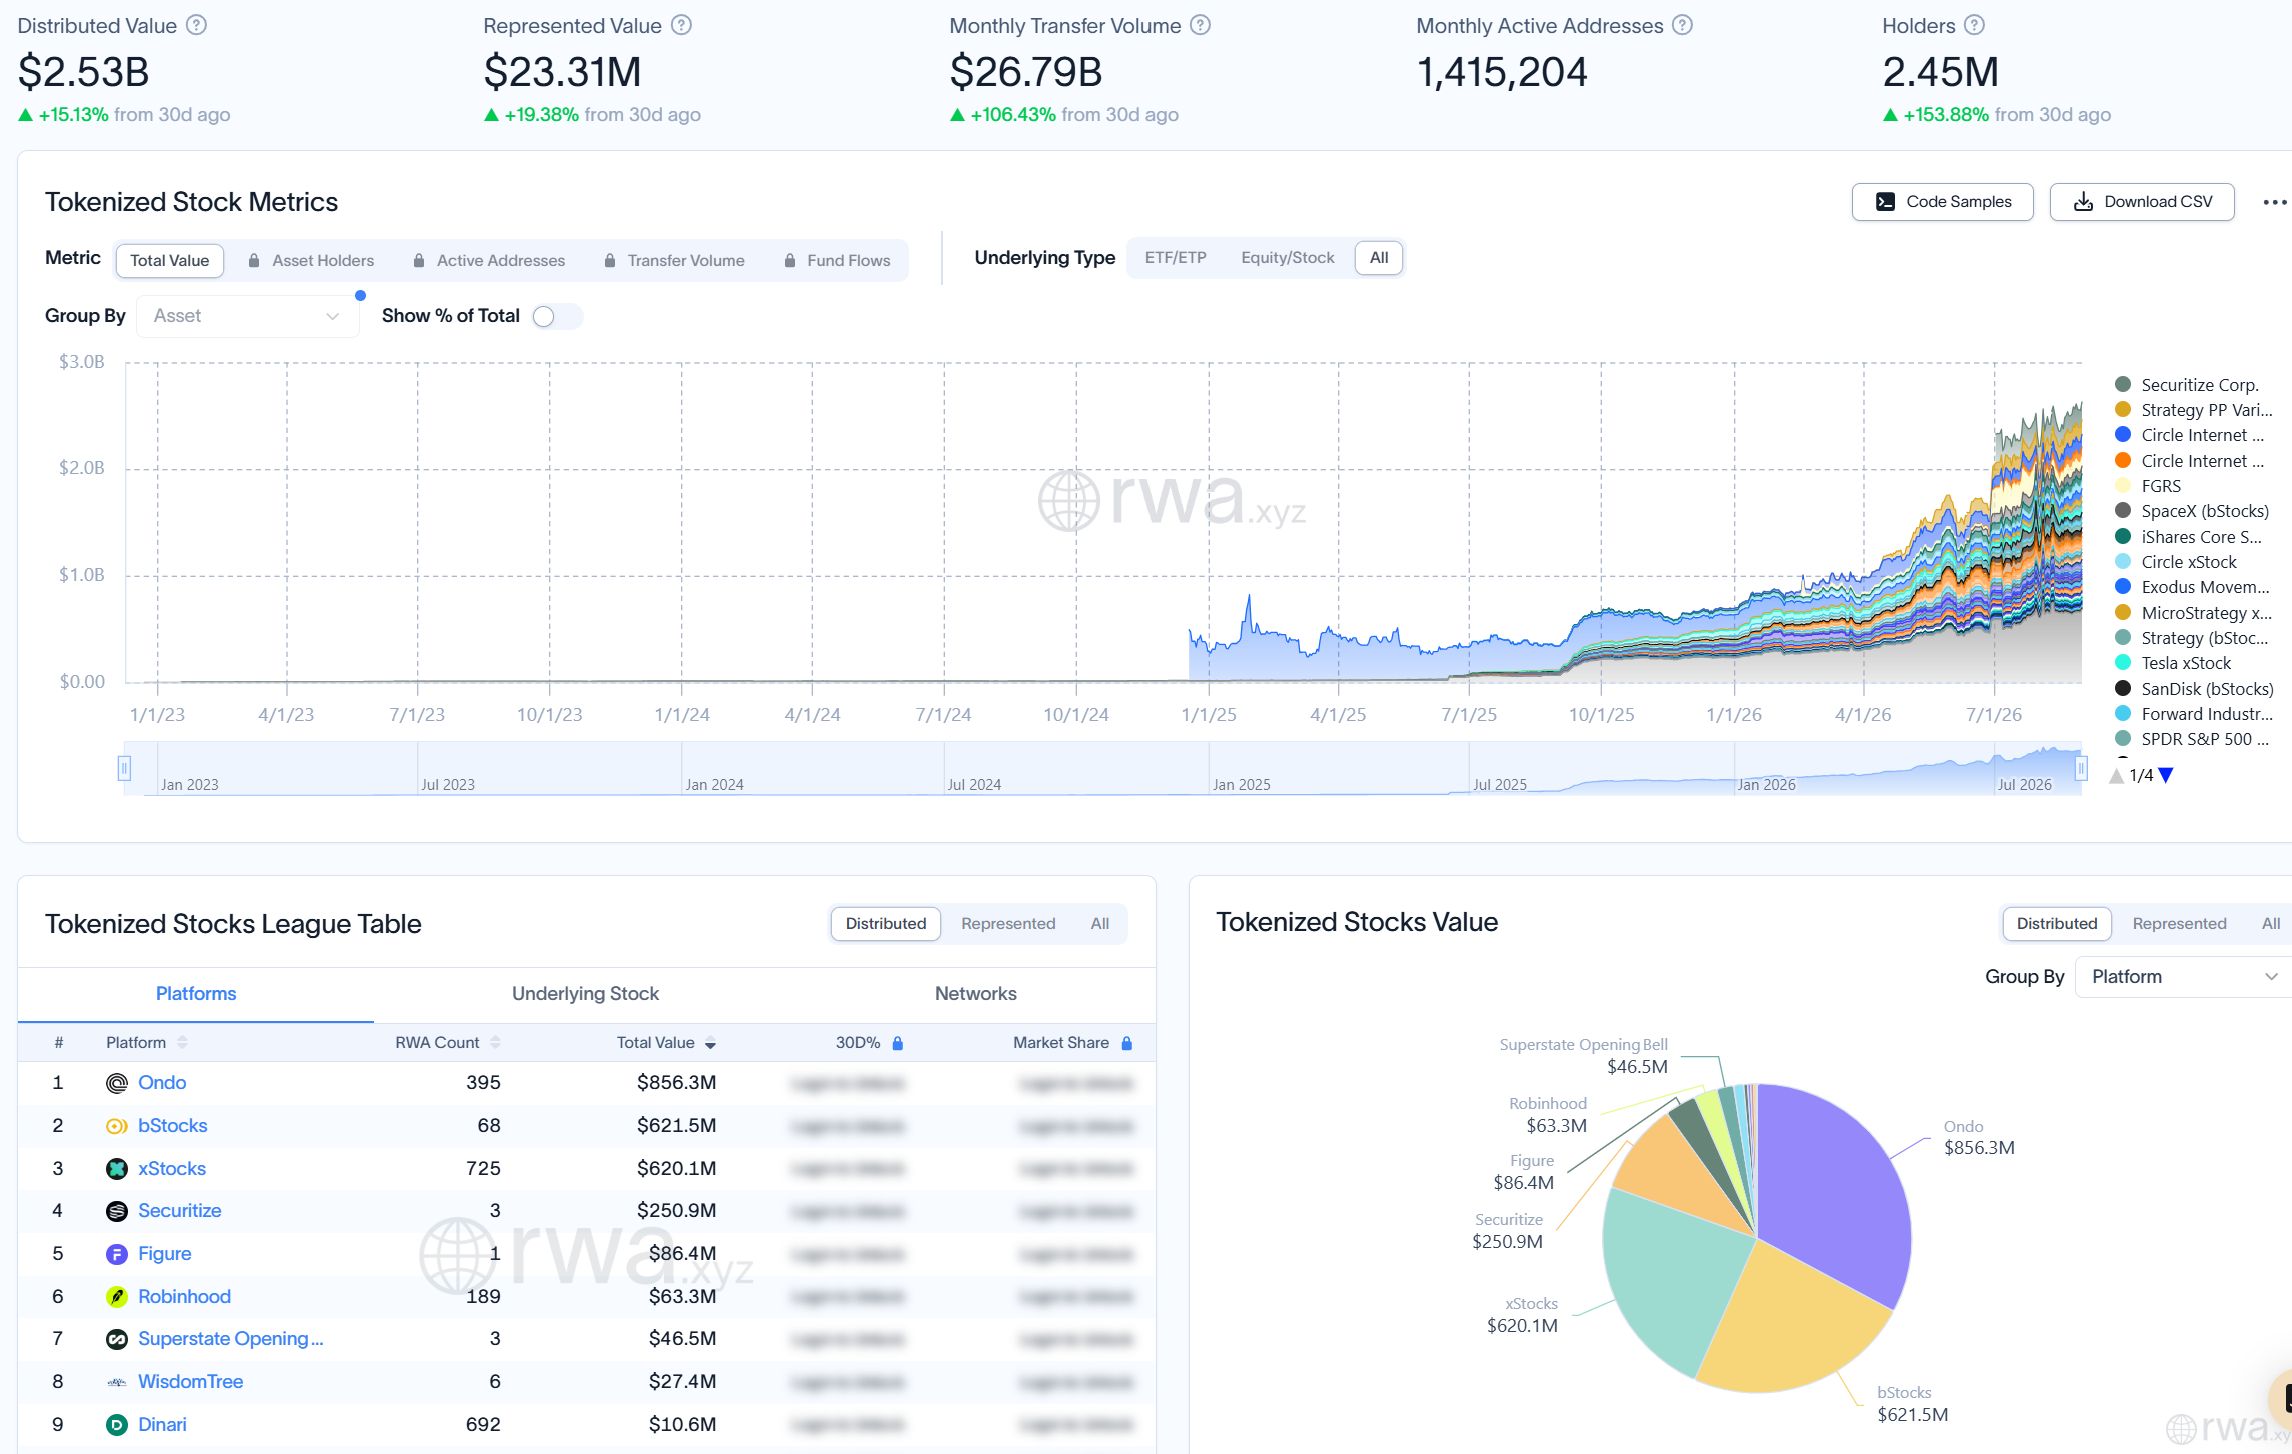Sort by Total Value column arrow
Viewport: 2292px width, 1454px height.
pyautogui.click(x=710, y=1044)
